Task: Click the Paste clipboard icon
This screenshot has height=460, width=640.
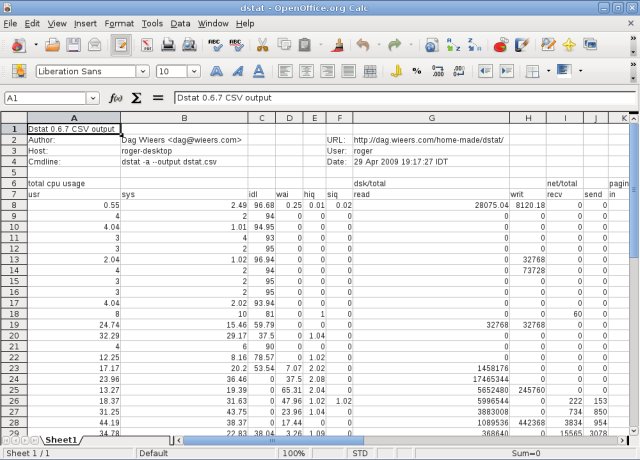Action: coord(305,45)
